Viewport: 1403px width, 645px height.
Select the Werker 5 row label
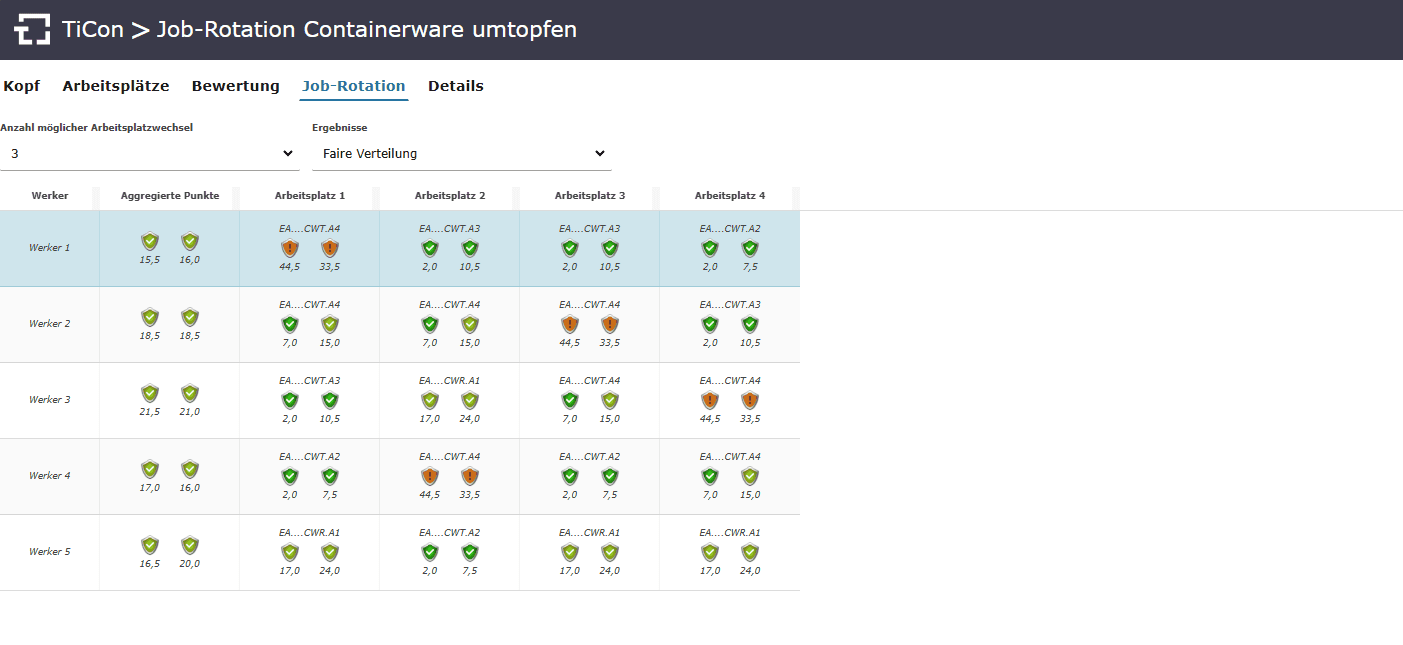pyautogui.click(x=50, y=552)
